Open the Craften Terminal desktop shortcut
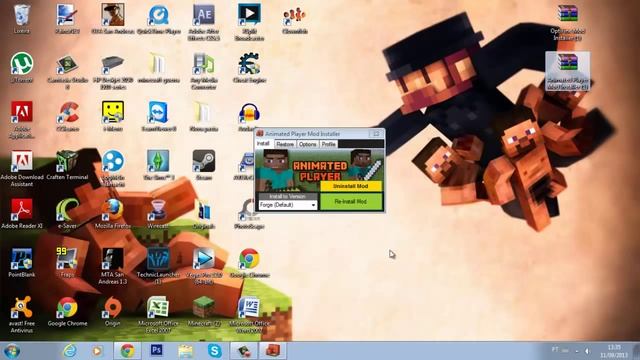The width and height of the screenshot is (640, 360). point(67,165)
